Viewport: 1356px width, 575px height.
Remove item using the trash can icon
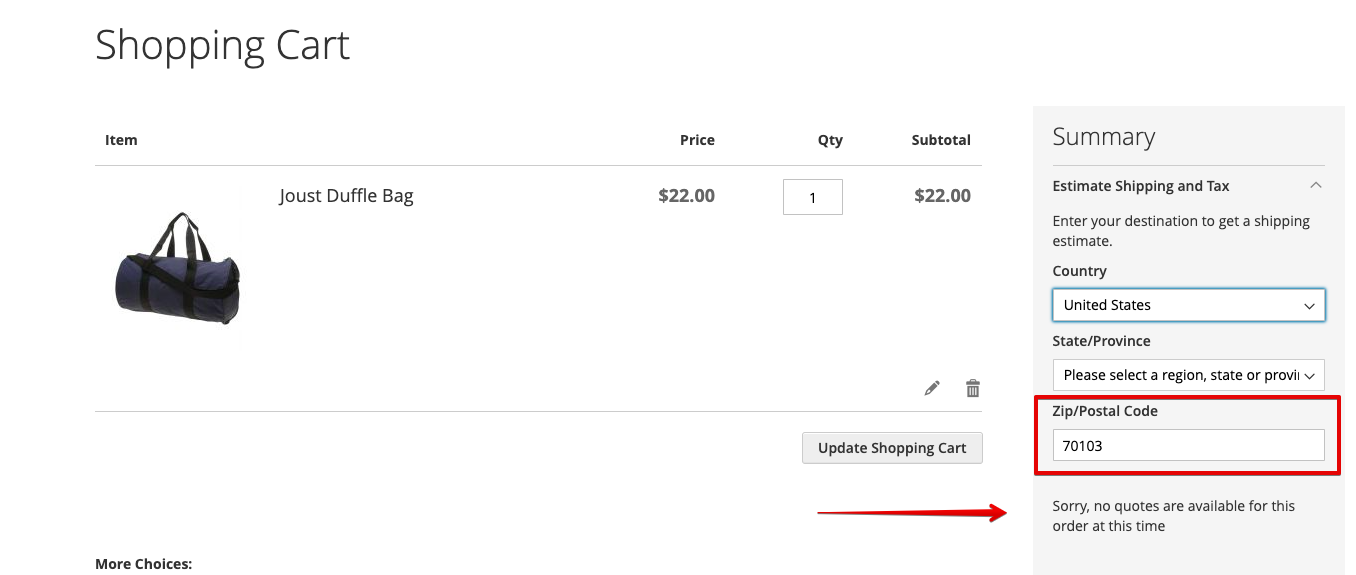click(x=972, y=388)
